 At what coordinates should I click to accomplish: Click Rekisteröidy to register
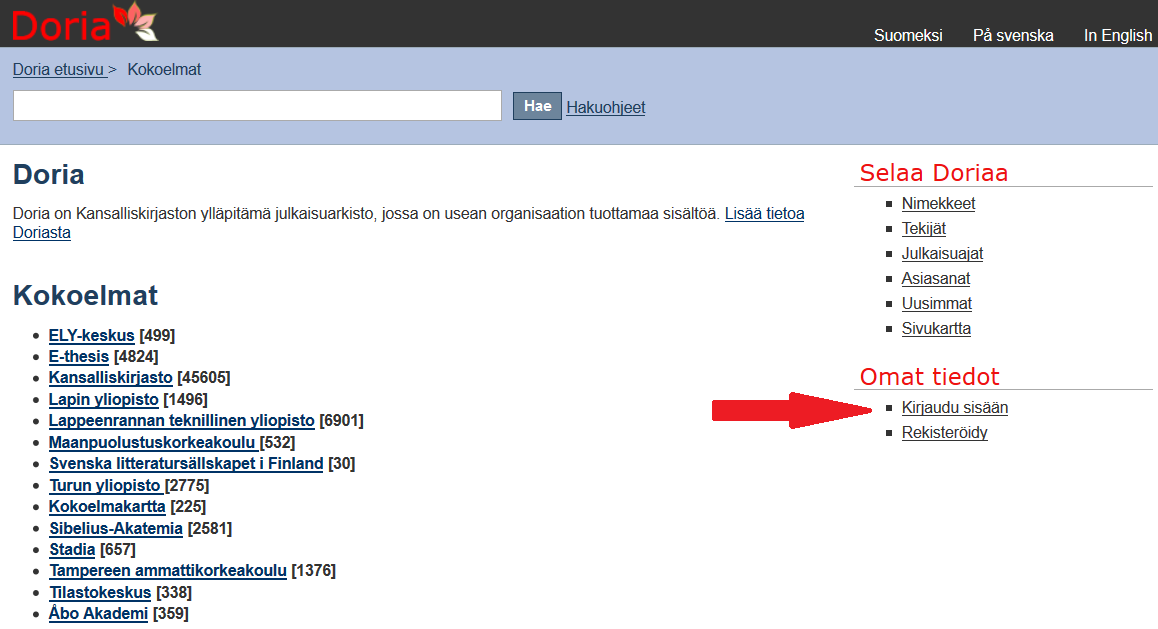coord(945,433)
